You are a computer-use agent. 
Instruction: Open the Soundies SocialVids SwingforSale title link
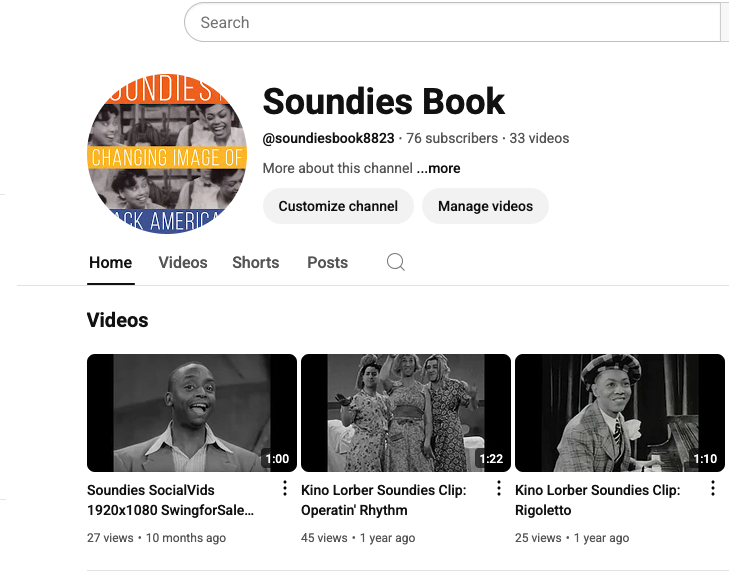point(171,500)
